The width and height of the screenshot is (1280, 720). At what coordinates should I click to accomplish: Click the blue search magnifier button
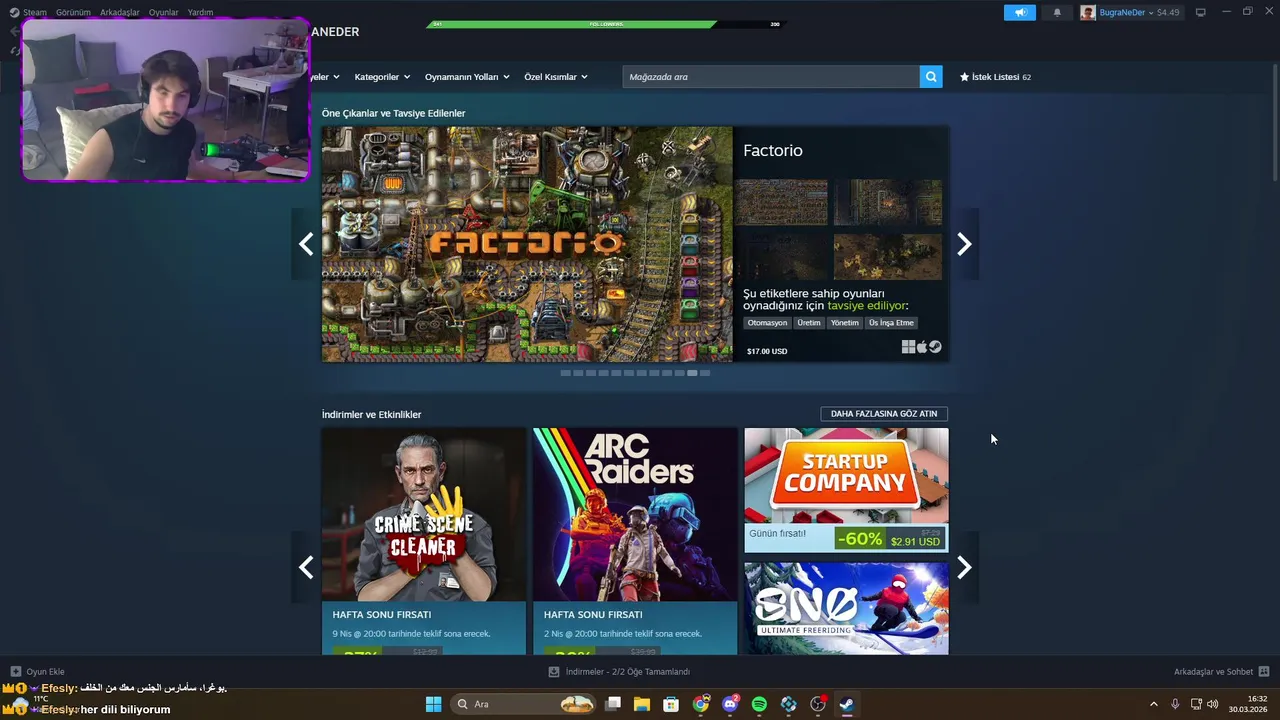[x=931, y=77]
